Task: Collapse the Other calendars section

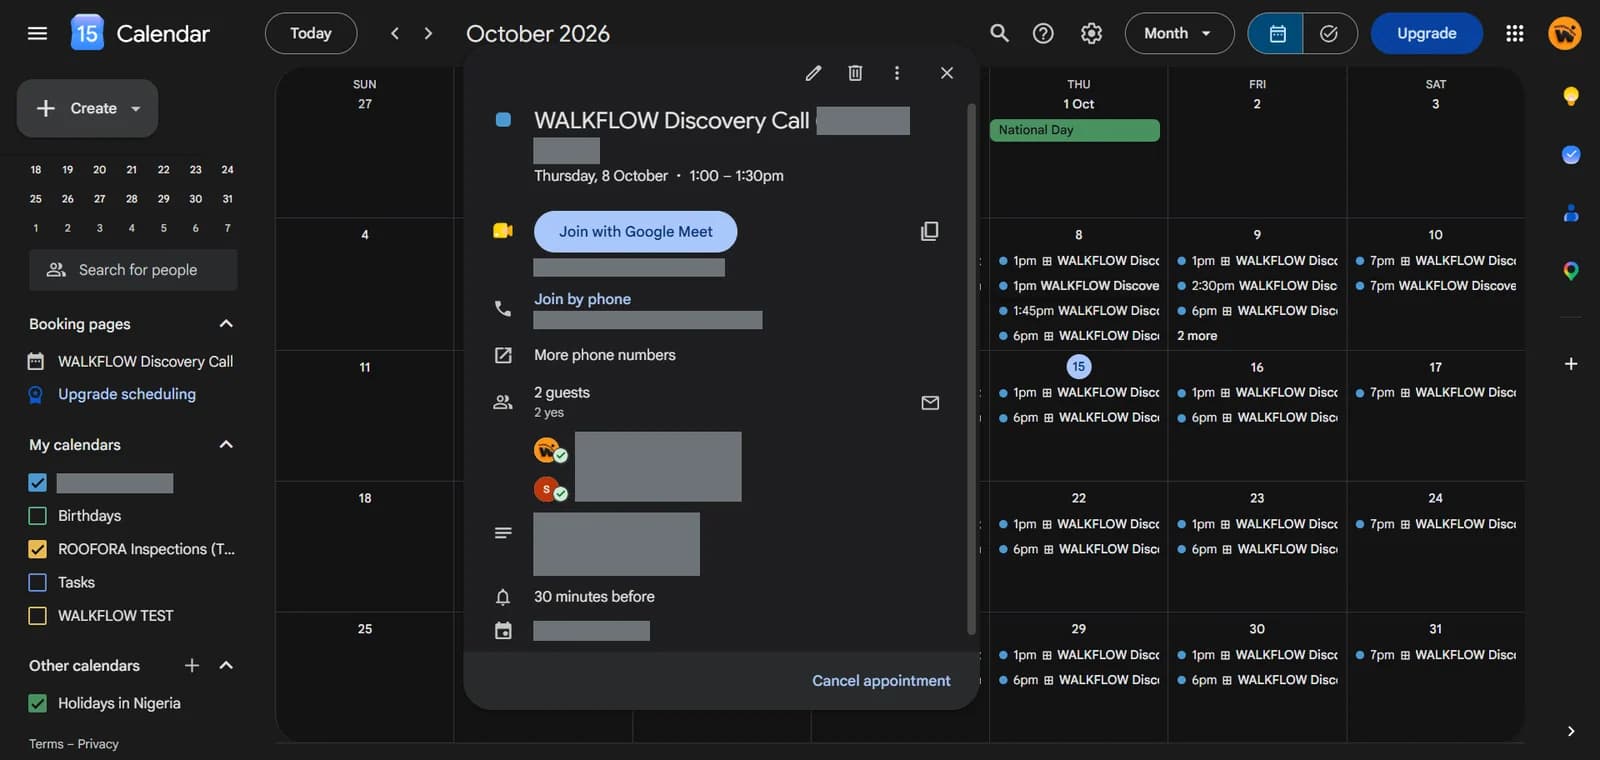Action: (x=226, y=665)
